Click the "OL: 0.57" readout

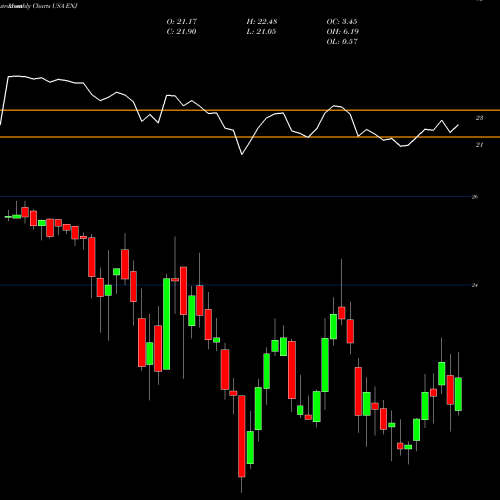coord(342,42)
